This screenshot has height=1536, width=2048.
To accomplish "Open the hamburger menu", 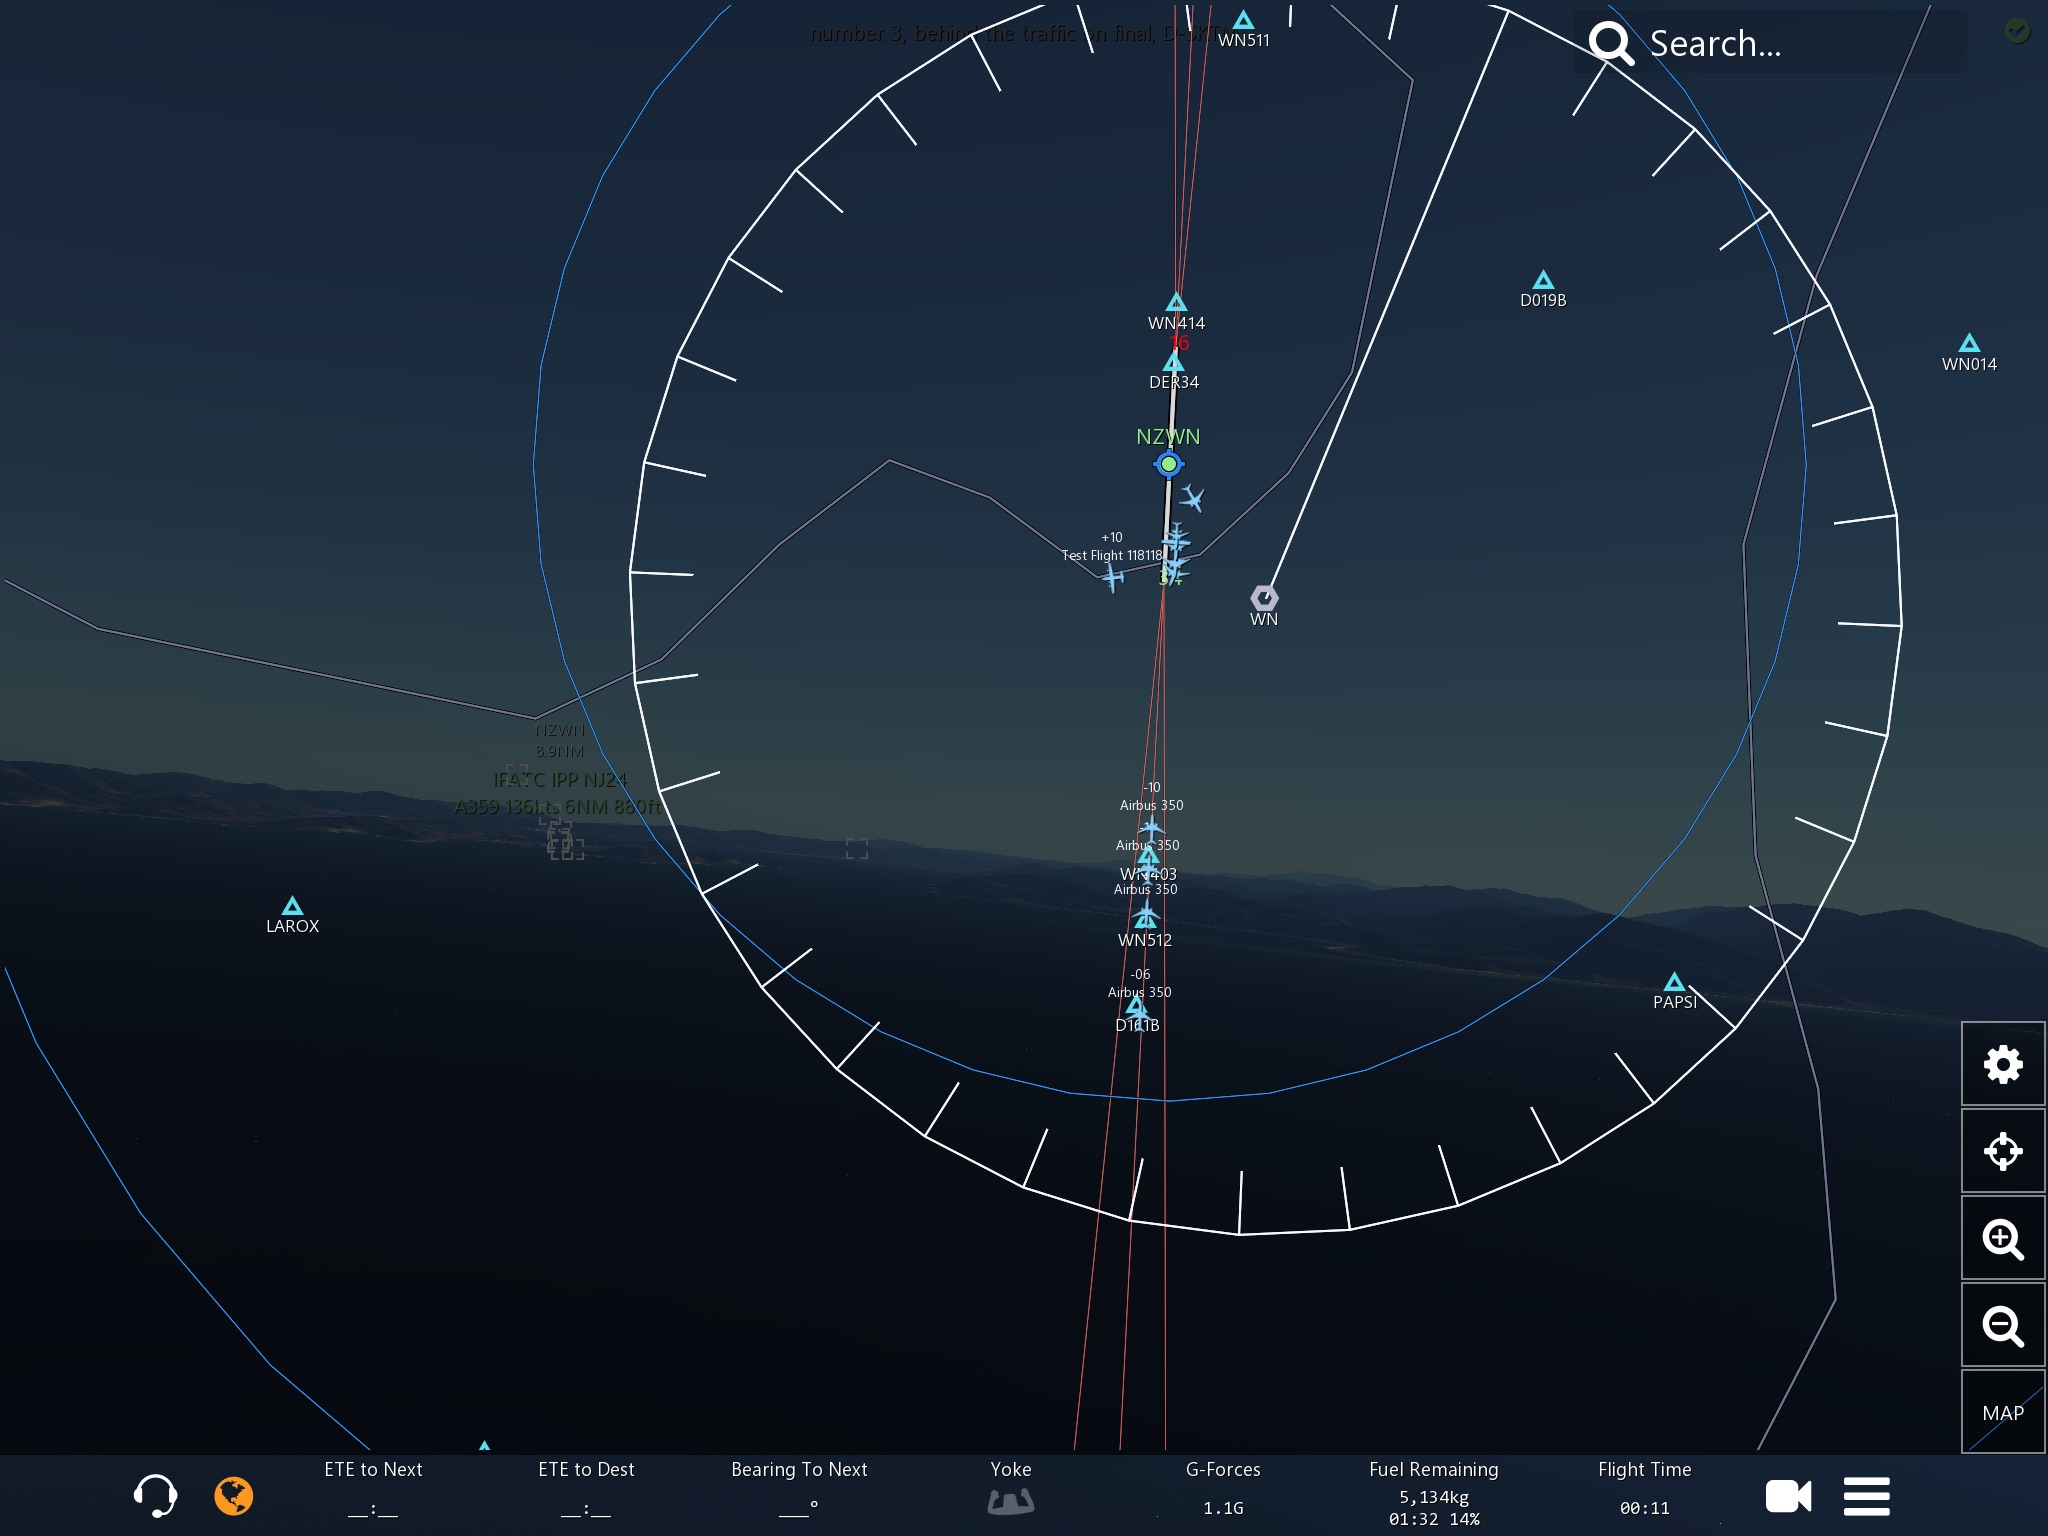I will click(1866, 1496).
